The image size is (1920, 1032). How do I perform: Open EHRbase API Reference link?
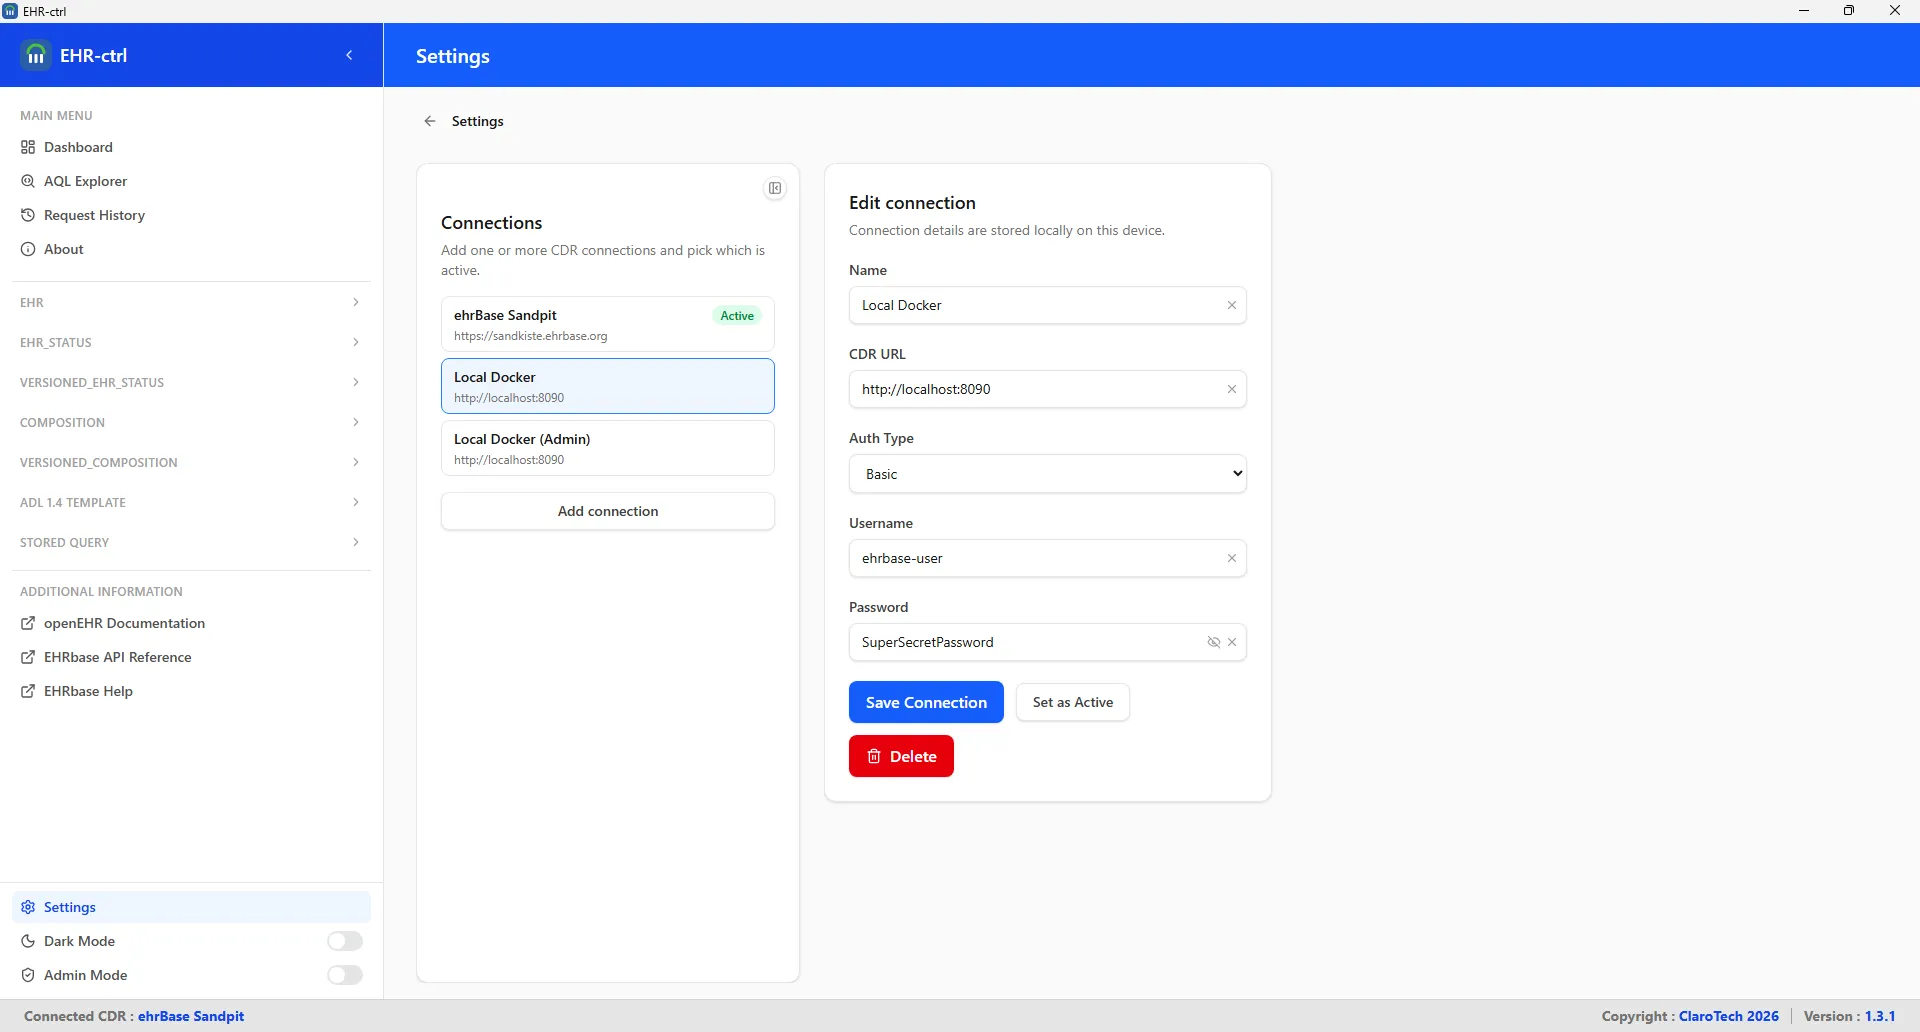191,657
